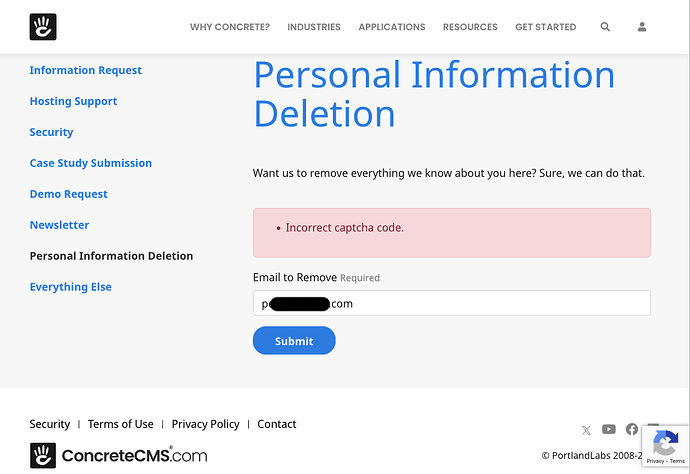The height and width of the screenshot is (474, 690).
Task: Expand the Applications menu
Action: 392,27
